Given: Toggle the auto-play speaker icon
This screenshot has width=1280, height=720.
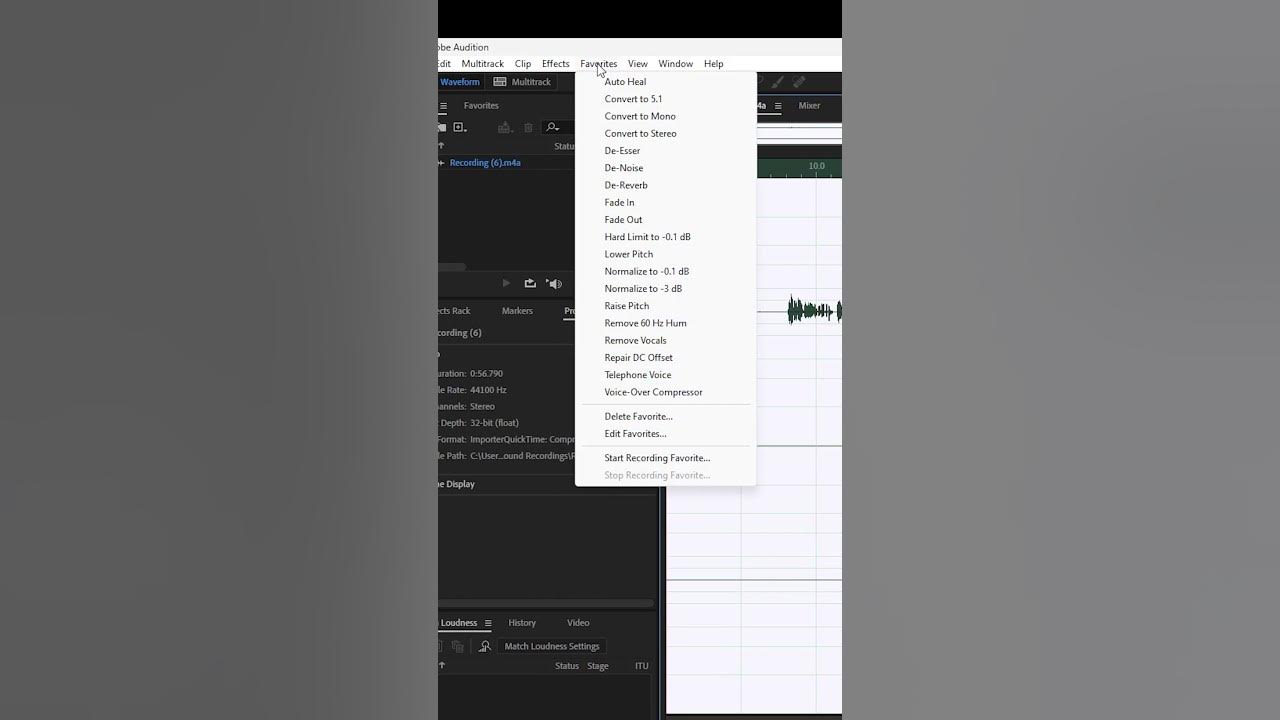Looking at the screenshot, I should (554, 283).
